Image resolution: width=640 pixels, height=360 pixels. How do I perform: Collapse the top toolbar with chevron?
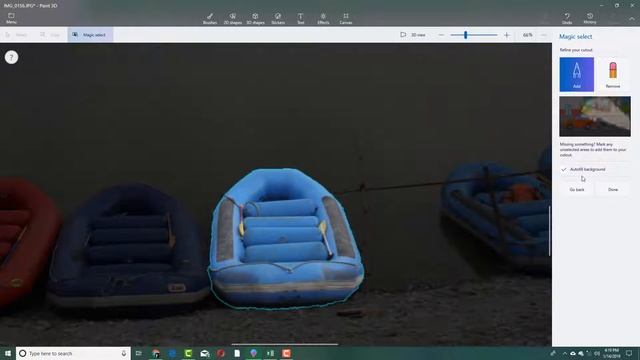(631, 19)
